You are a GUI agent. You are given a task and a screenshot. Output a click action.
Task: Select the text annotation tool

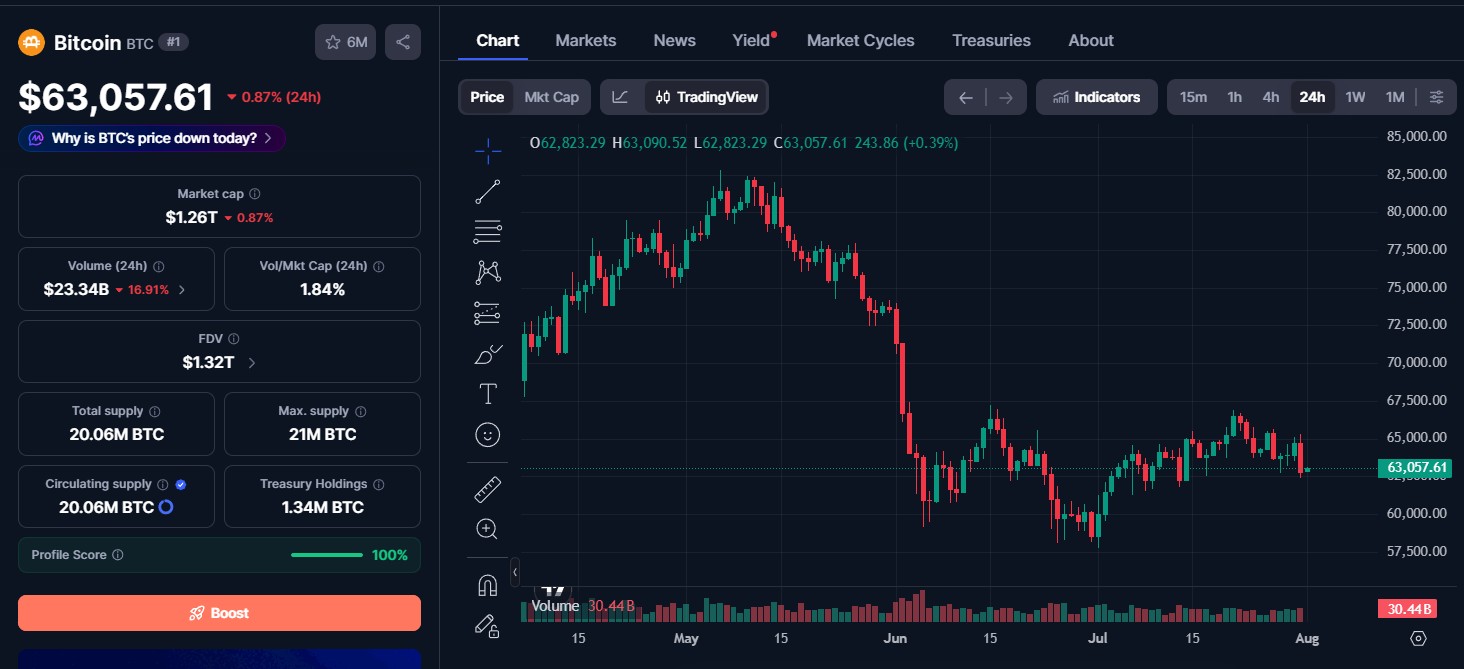(488, 394)
